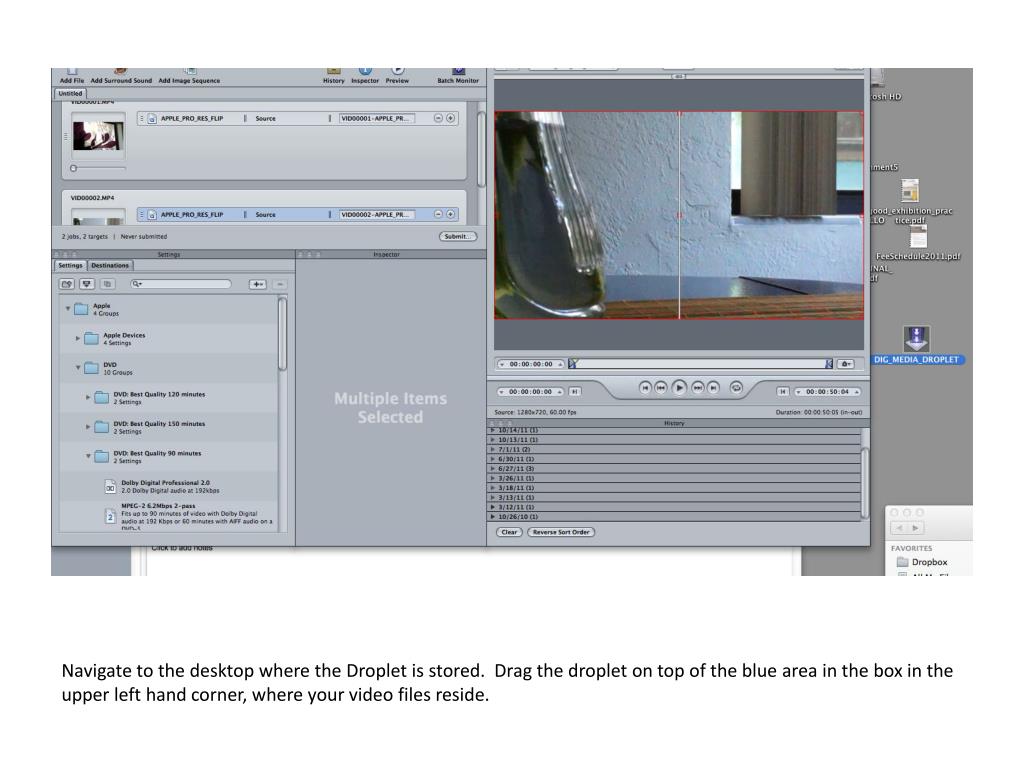Click the preview timeline scrubber bar

coord(700,364)
